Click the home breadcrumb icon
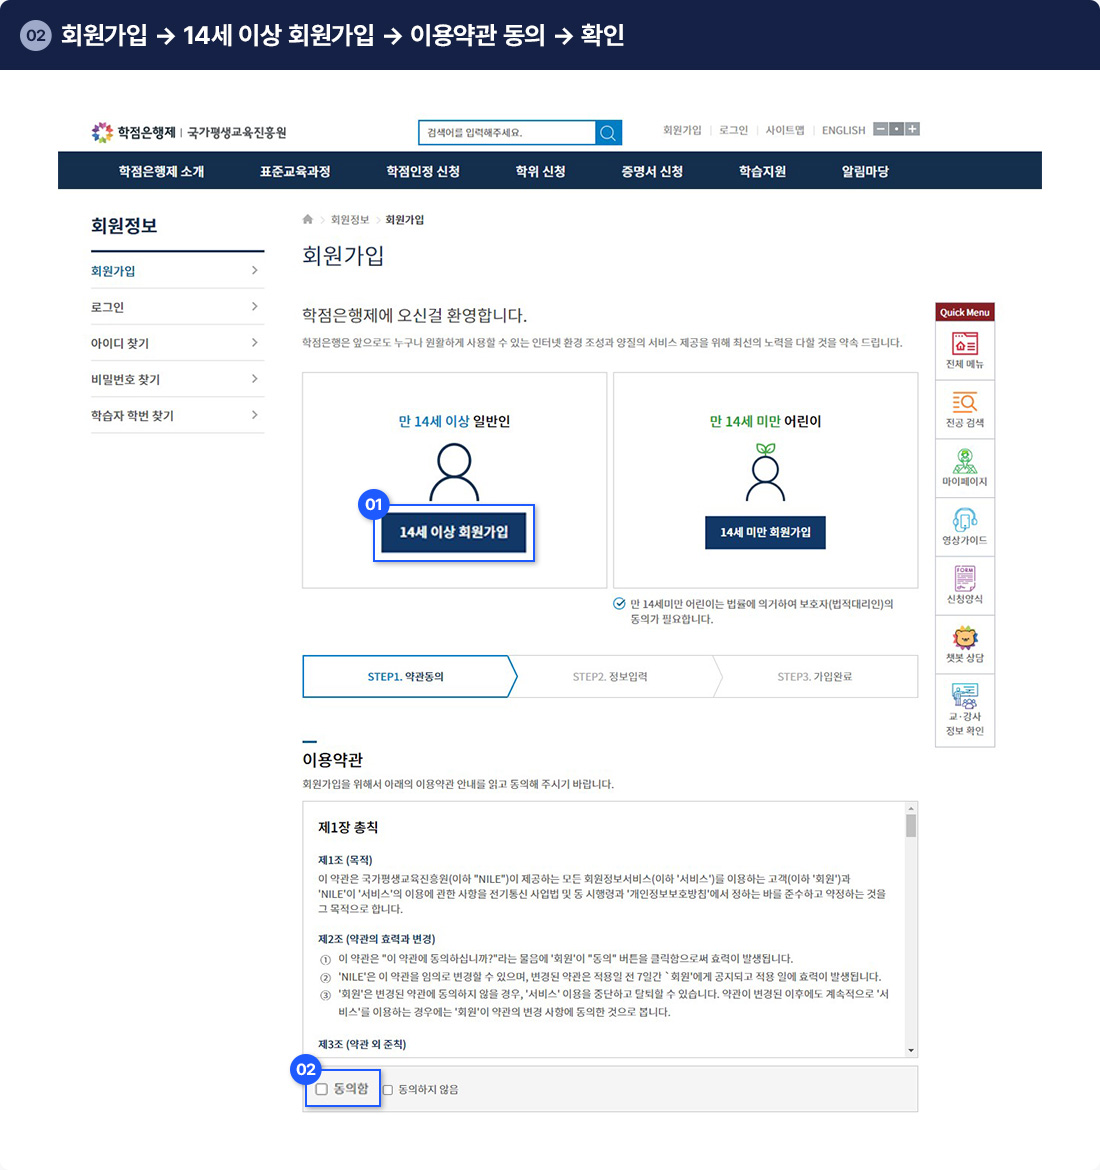The image size is (1100, 1170). coord(308,220)
